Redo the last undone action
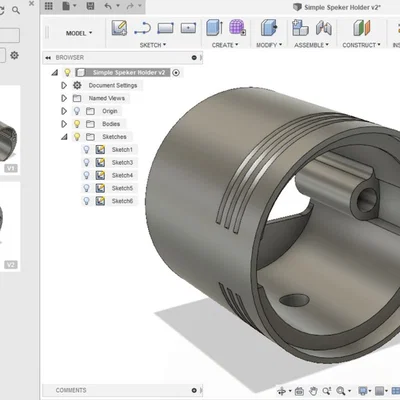Viewport: 400px width, 400px height. (x=130, y=6)
